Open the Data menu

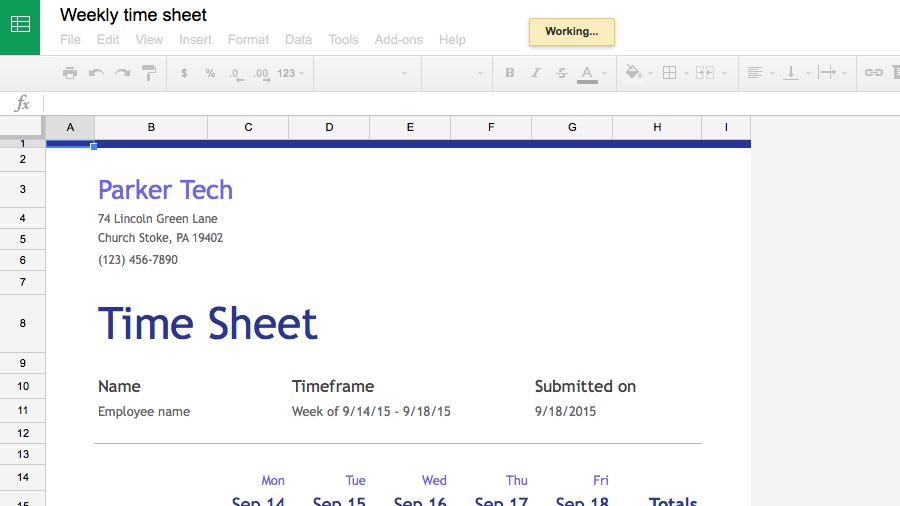pos(298,40)
